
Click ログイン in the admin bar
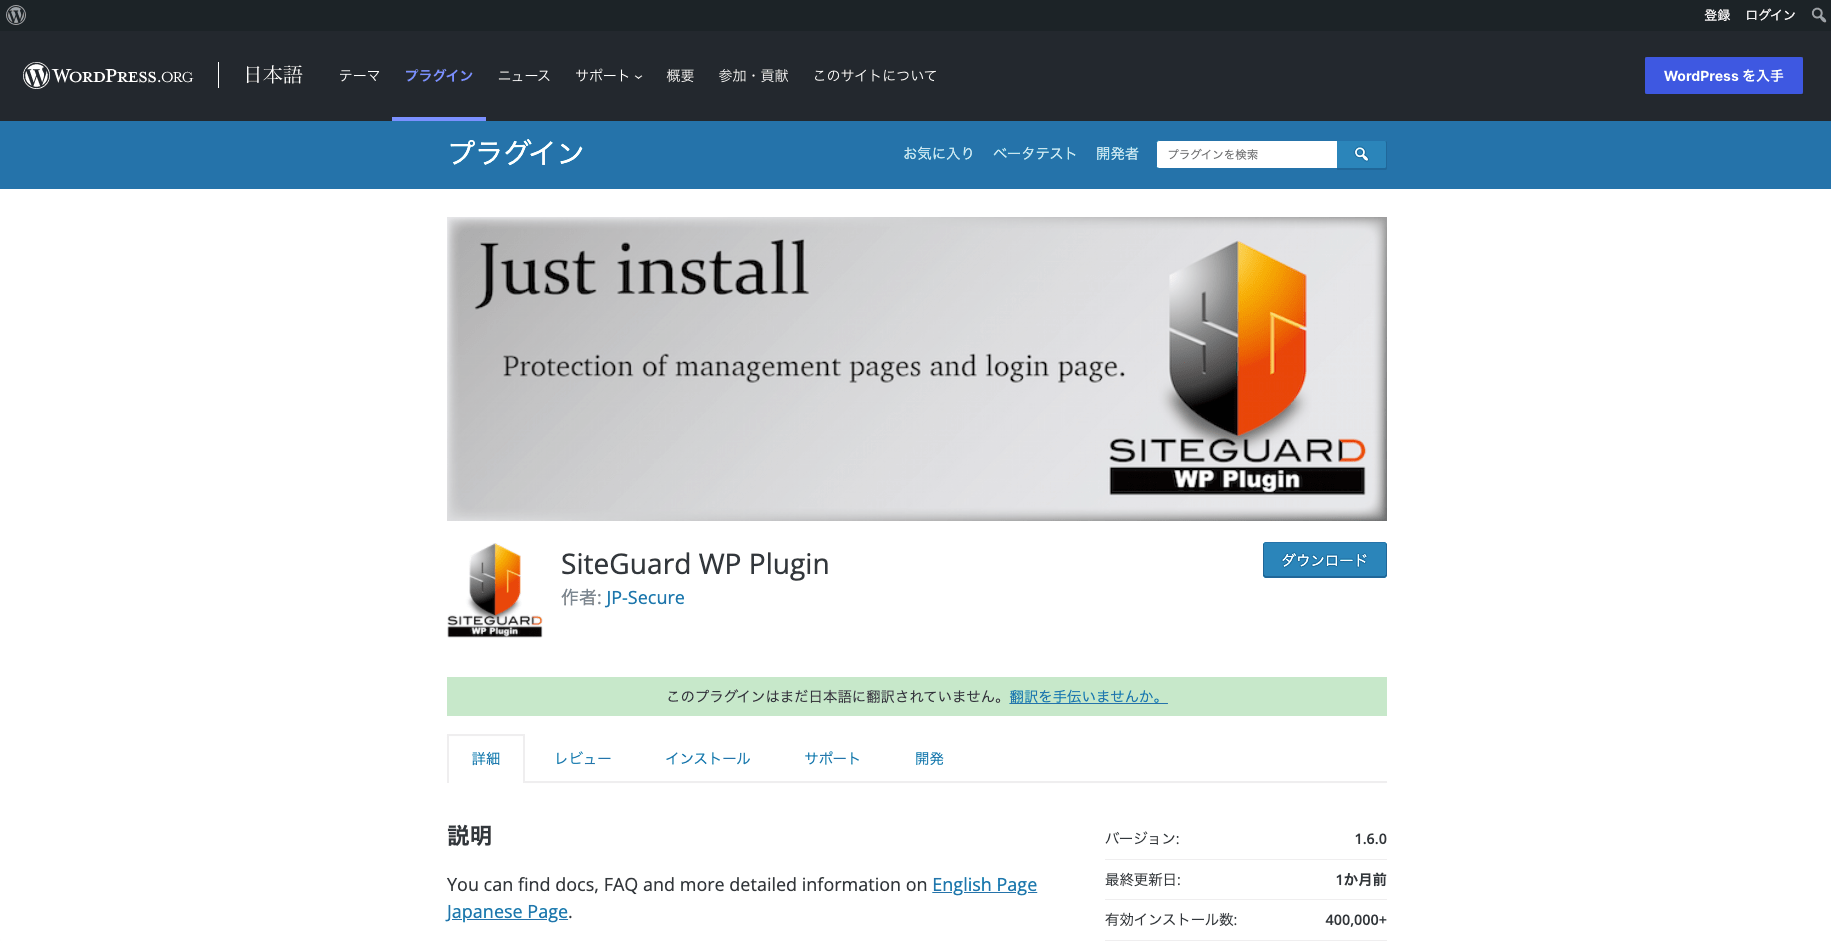[1770, 15]
